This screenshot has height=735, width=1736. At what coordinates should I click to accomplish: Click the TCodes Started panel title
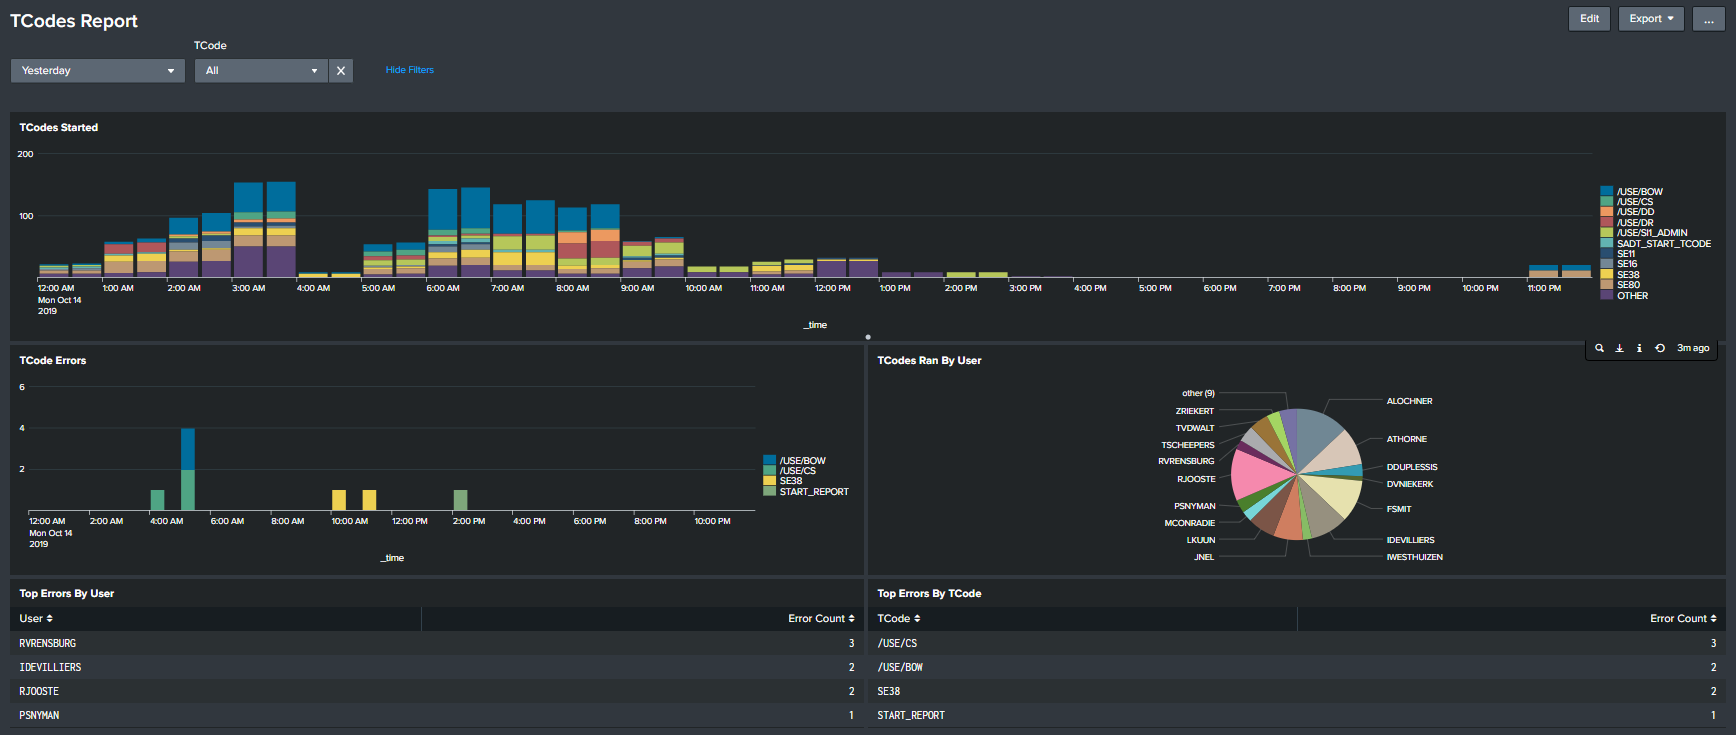(59, 128)
